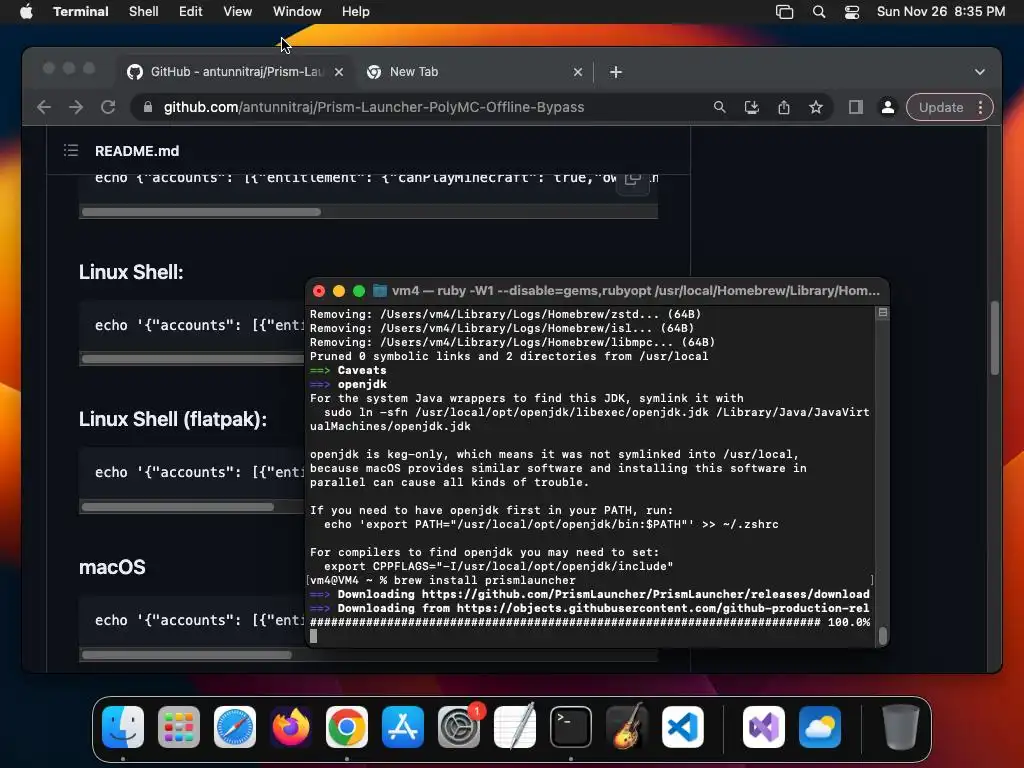Screen dimensions: 1024x768
Task: Open Finder from the Dock
Action: point(123,727)
